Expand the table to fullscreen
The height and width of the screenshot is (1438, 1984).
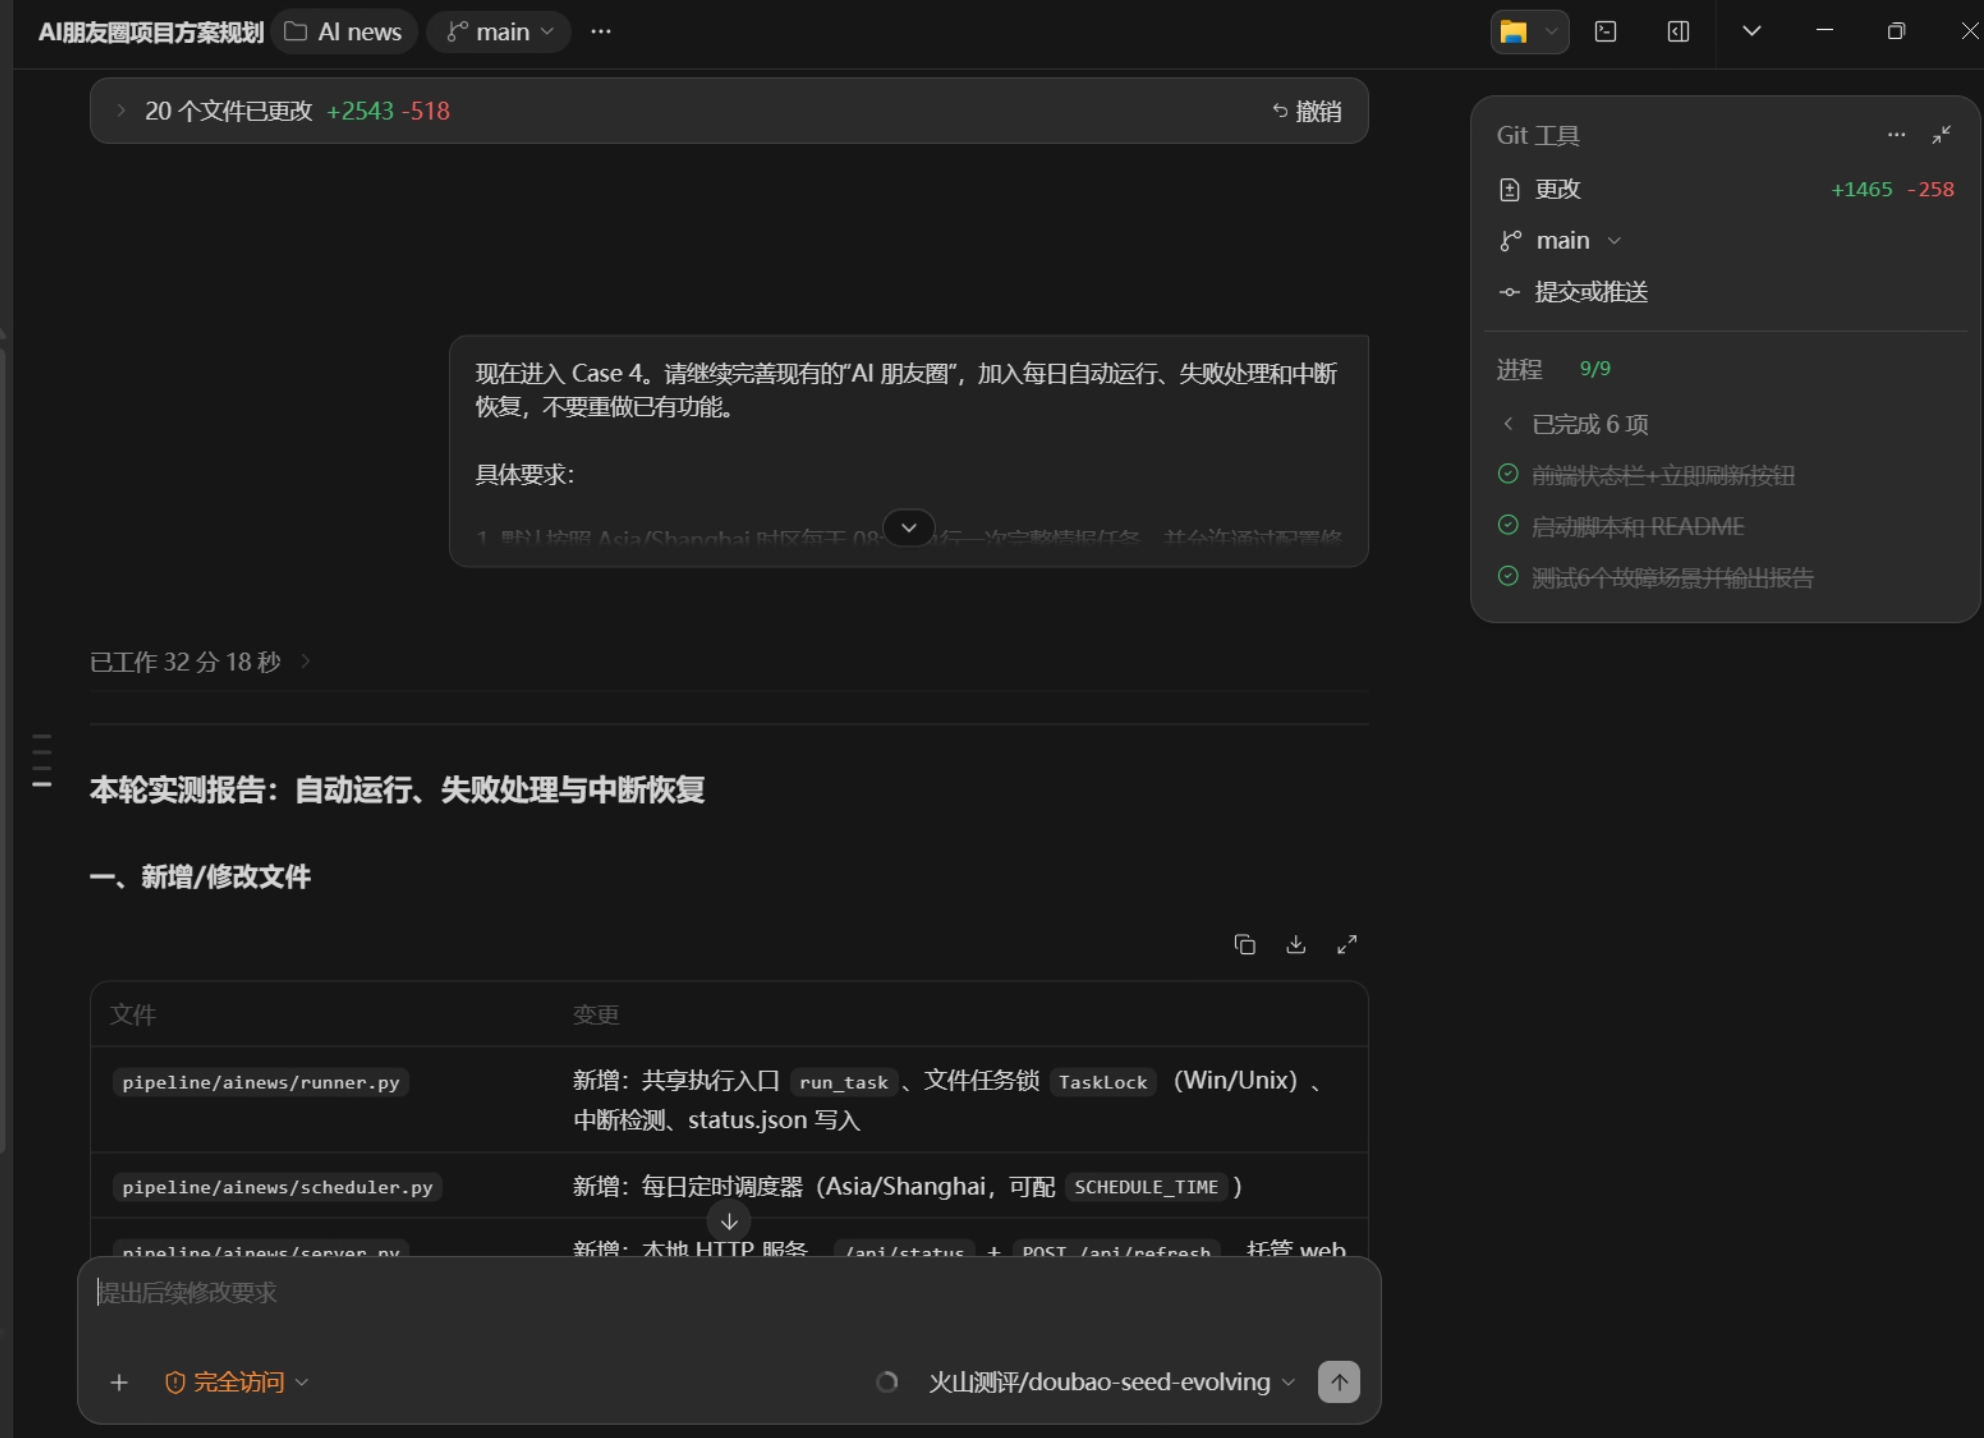pos(1347,944)
